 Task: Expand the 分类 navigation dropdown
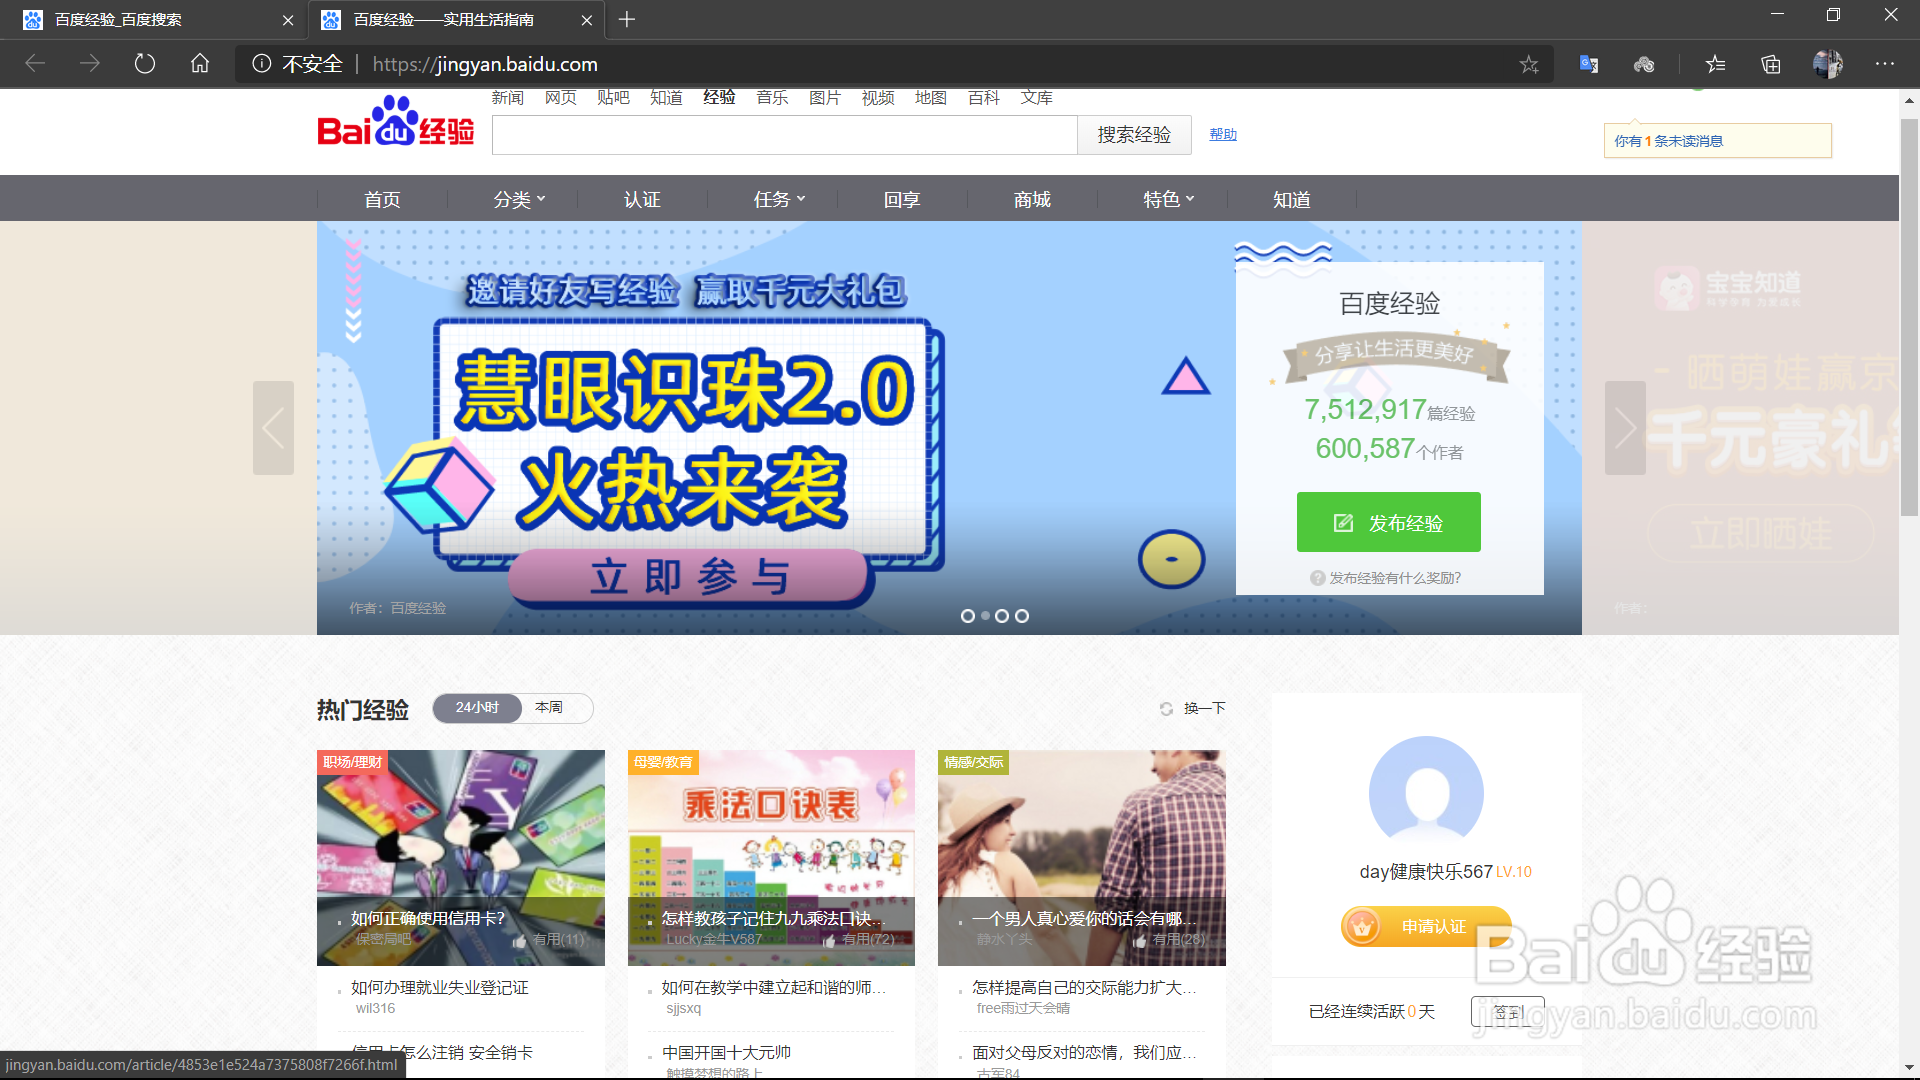519,200
